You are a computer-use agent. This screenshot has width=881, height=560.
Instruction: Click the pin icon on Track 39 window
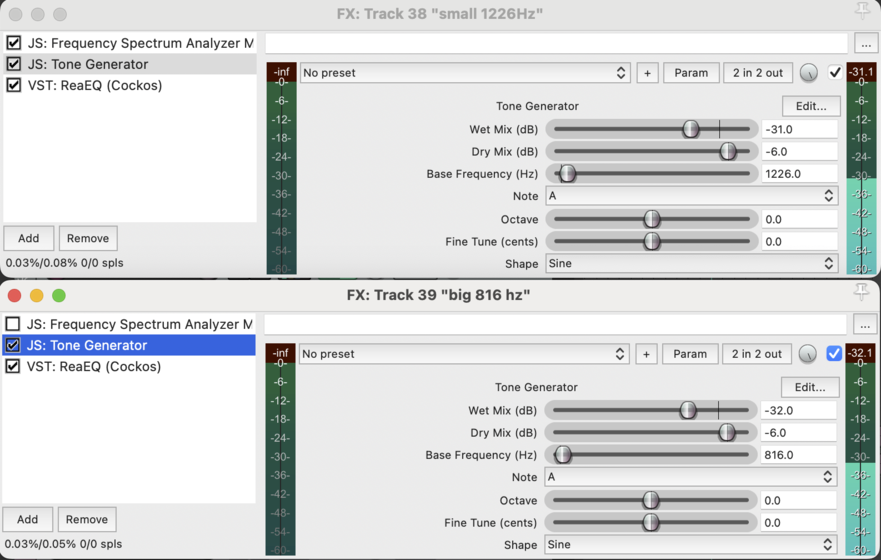[861, 292]
